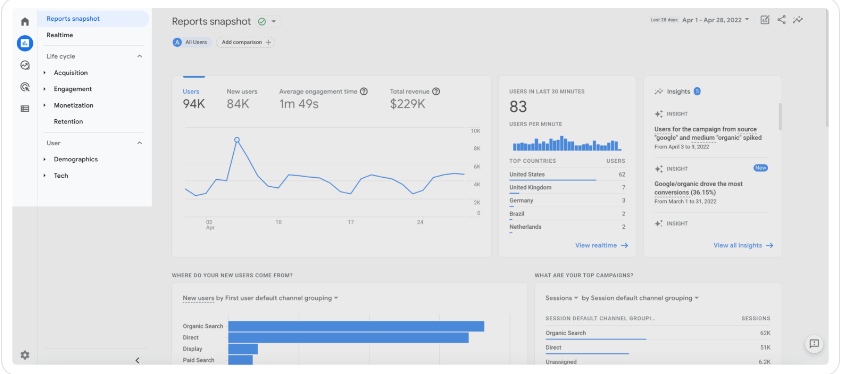Select the Reports chart icon
Image resolution: width=844 pixels, height=374 pixels.
(25, 43)
